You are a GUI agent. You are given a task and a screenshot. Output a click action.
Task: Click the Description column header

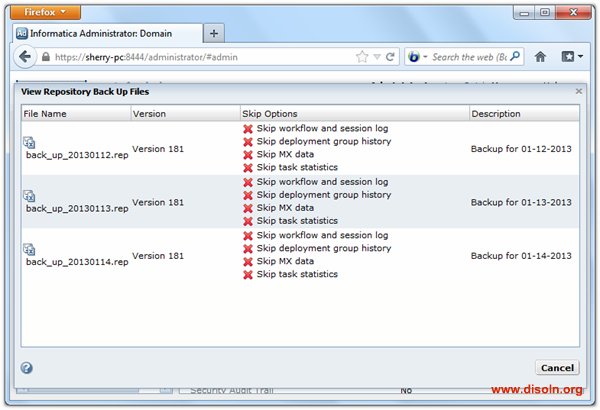click(x=525, y=114)
